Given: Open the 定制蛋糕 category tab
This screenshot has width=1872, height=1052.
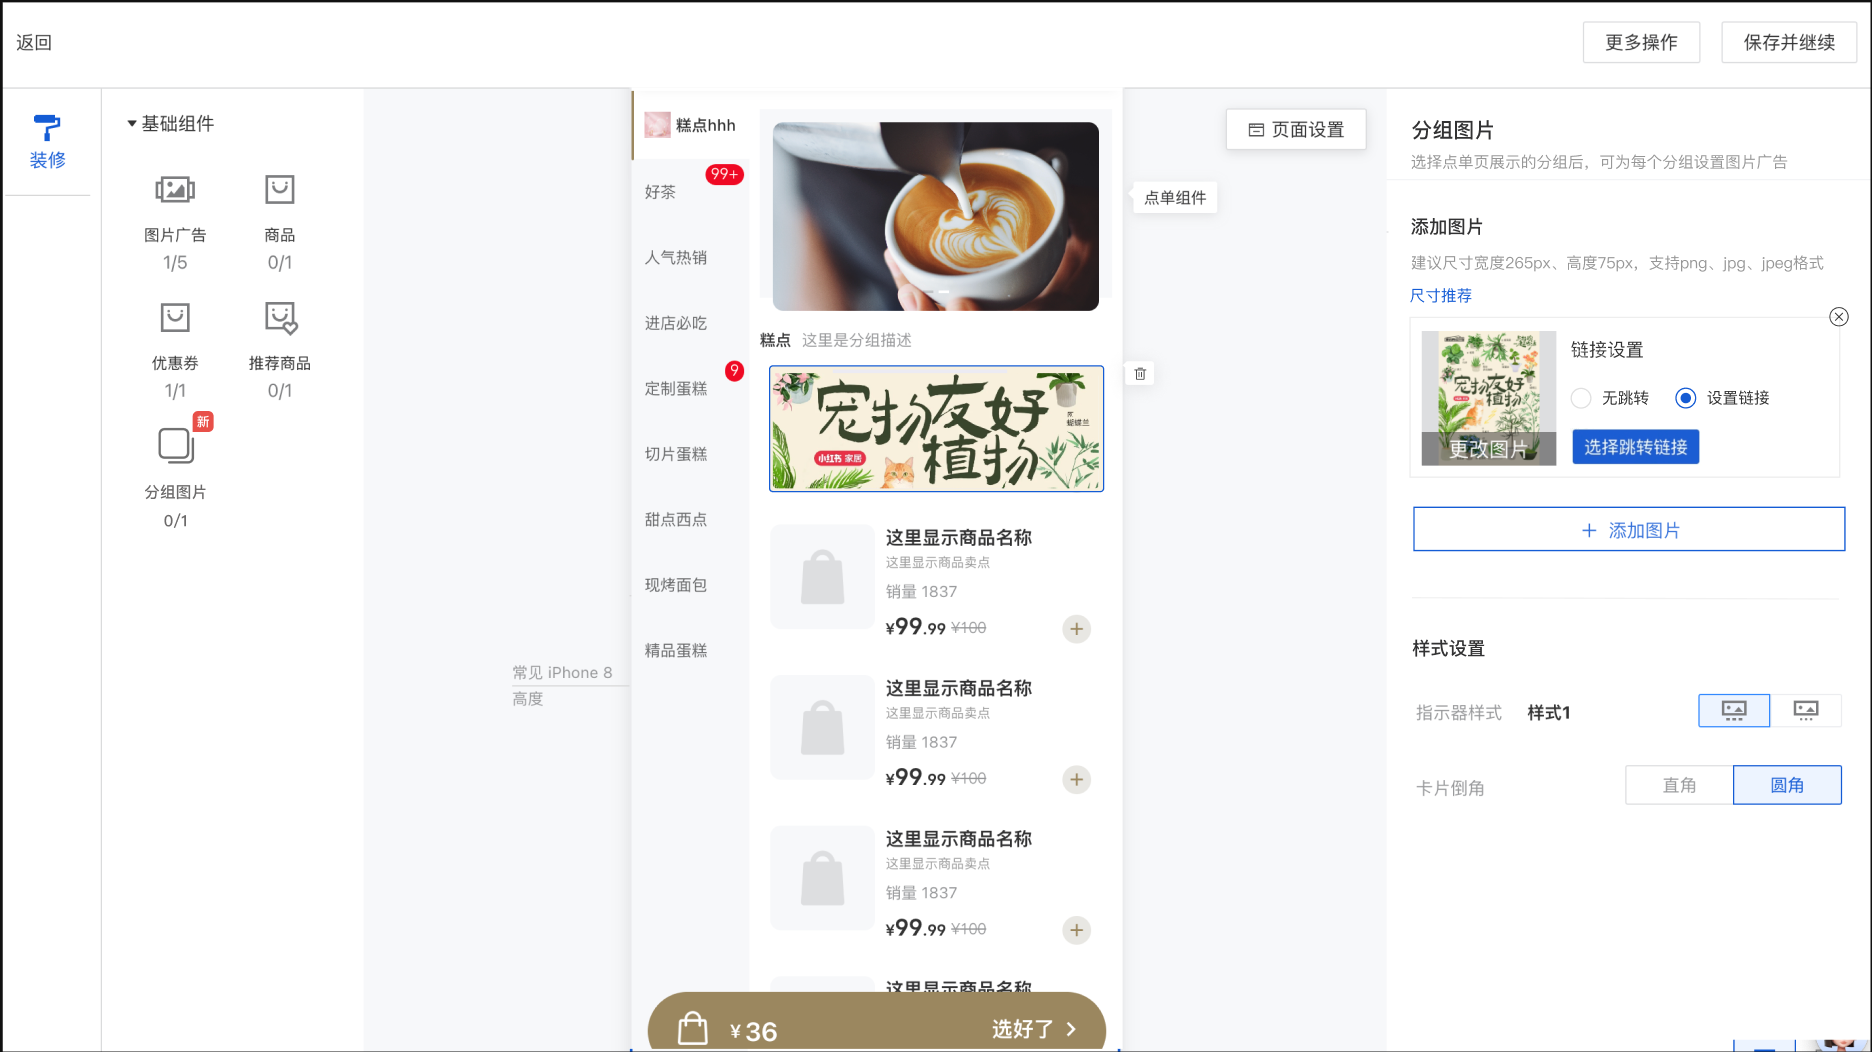Looking at the screenshot, I should (676, 389).
